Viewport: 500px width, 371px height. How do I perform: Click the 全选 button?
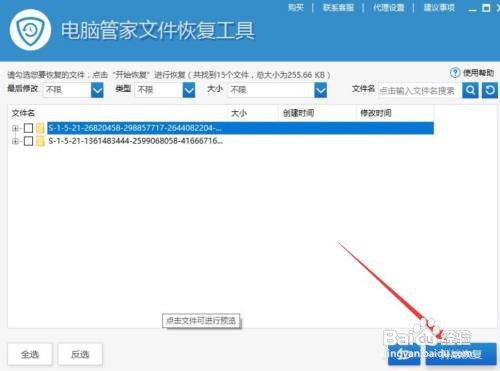pos(30,354)
